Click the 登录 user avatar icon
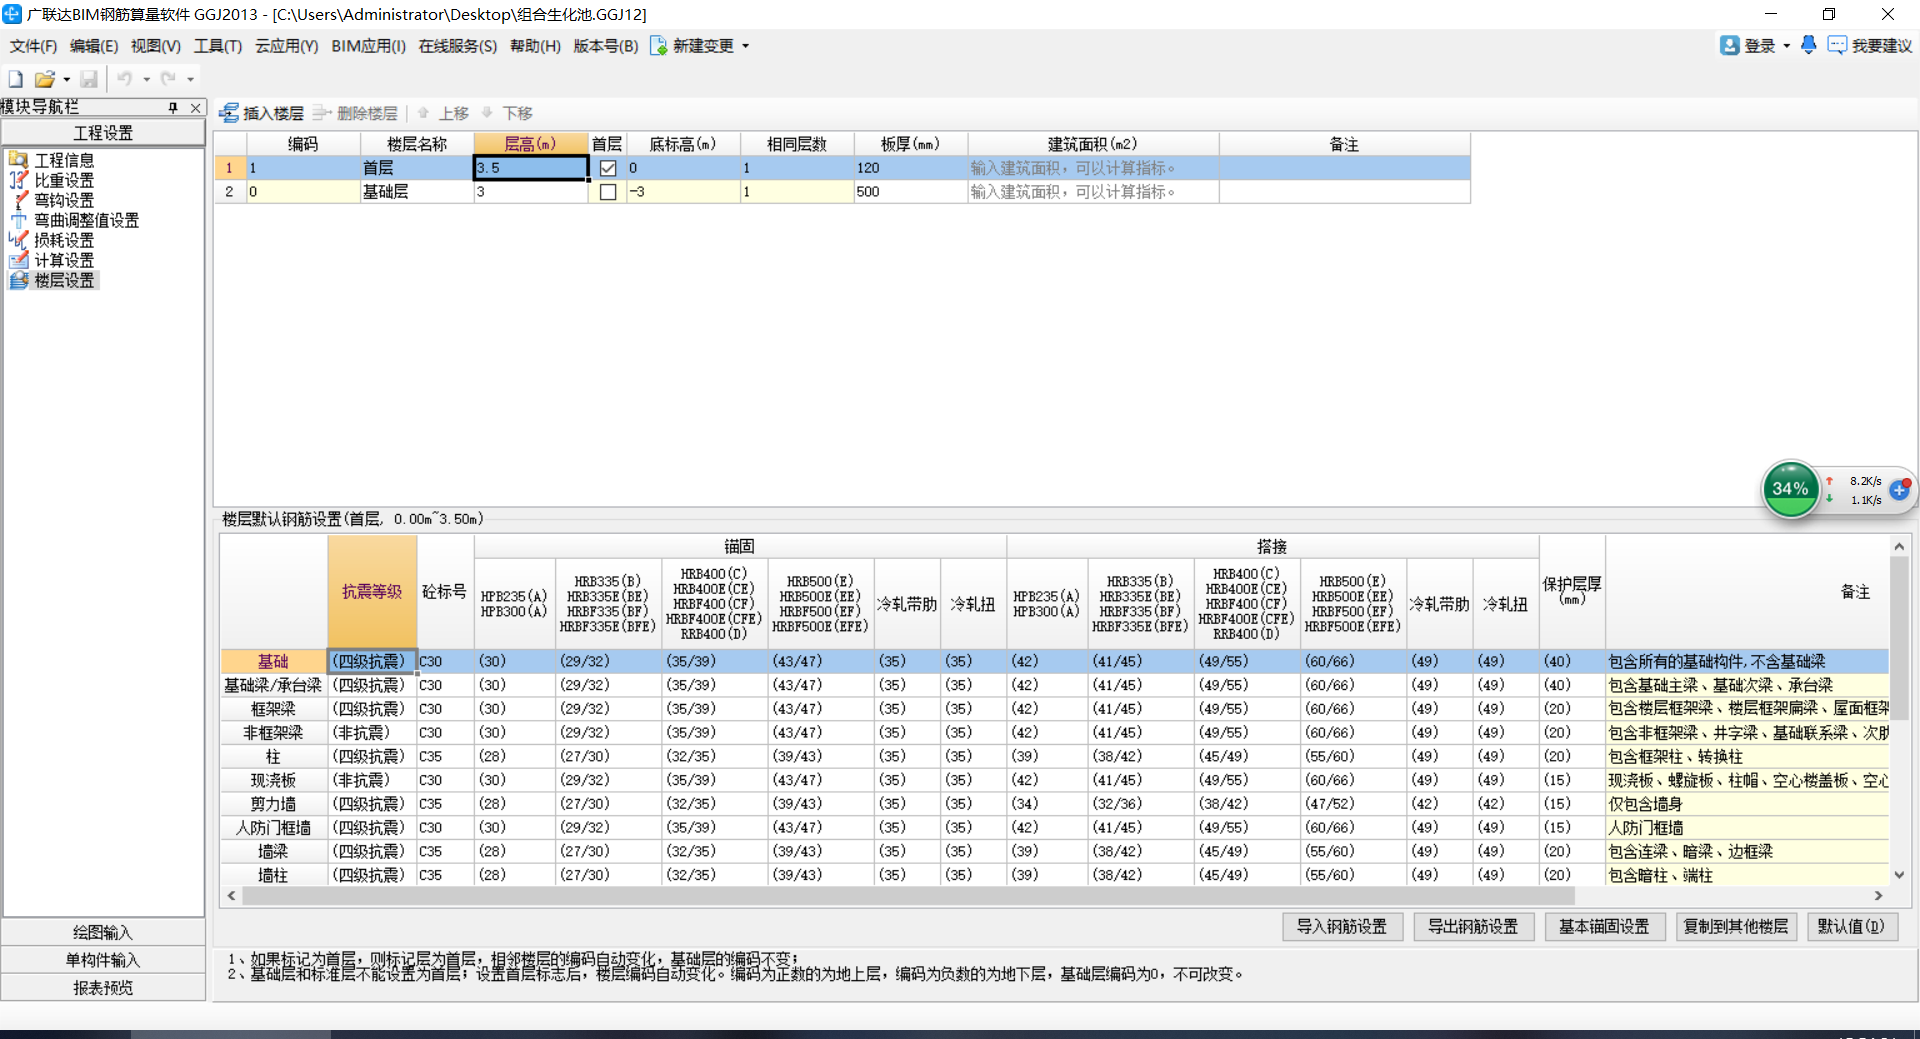The image size is (1920, 1039). coord(1730,45)
